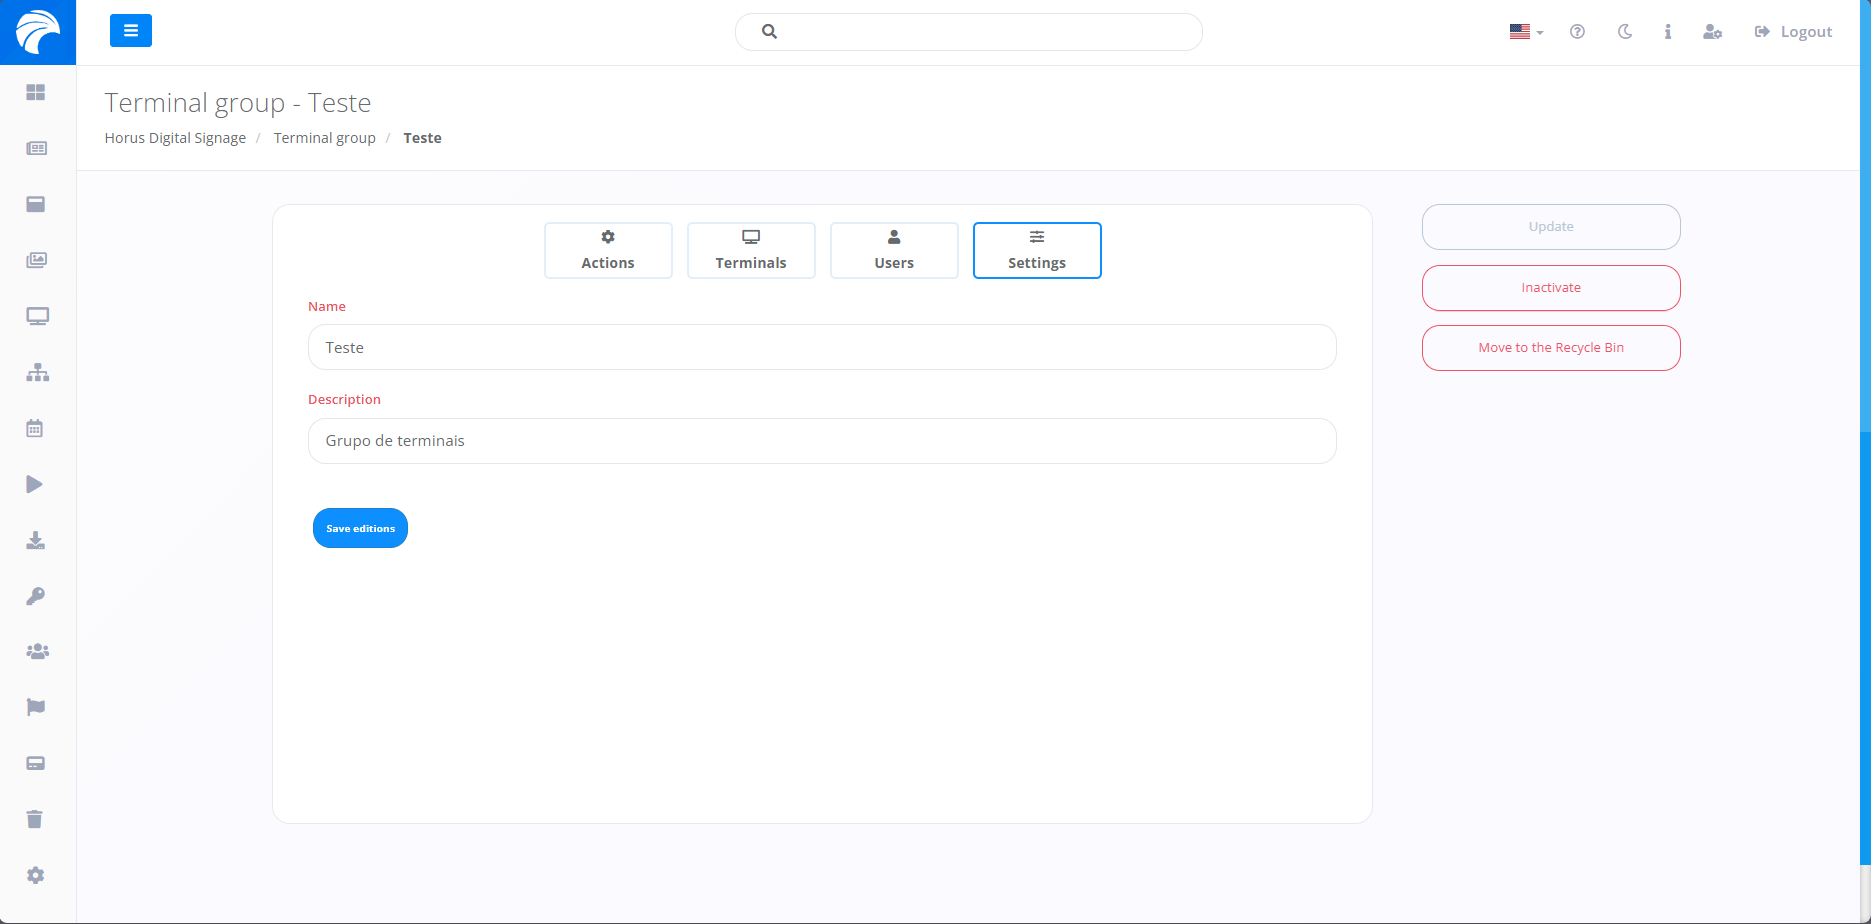1871x924 pixels.
Task: Open the download icon in sidebar
Action: (x=35, y=541)
